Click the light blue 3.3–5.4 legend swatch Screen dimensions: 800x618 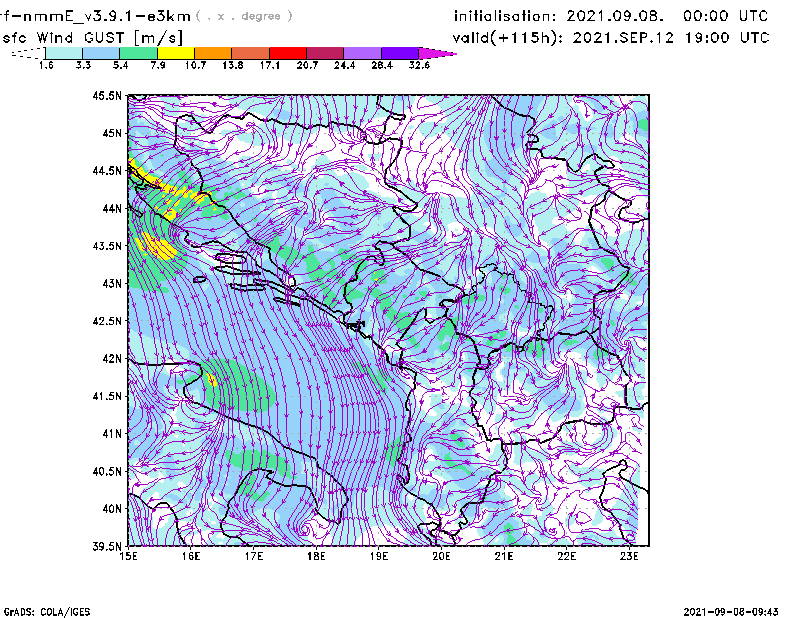pos(101,53)
